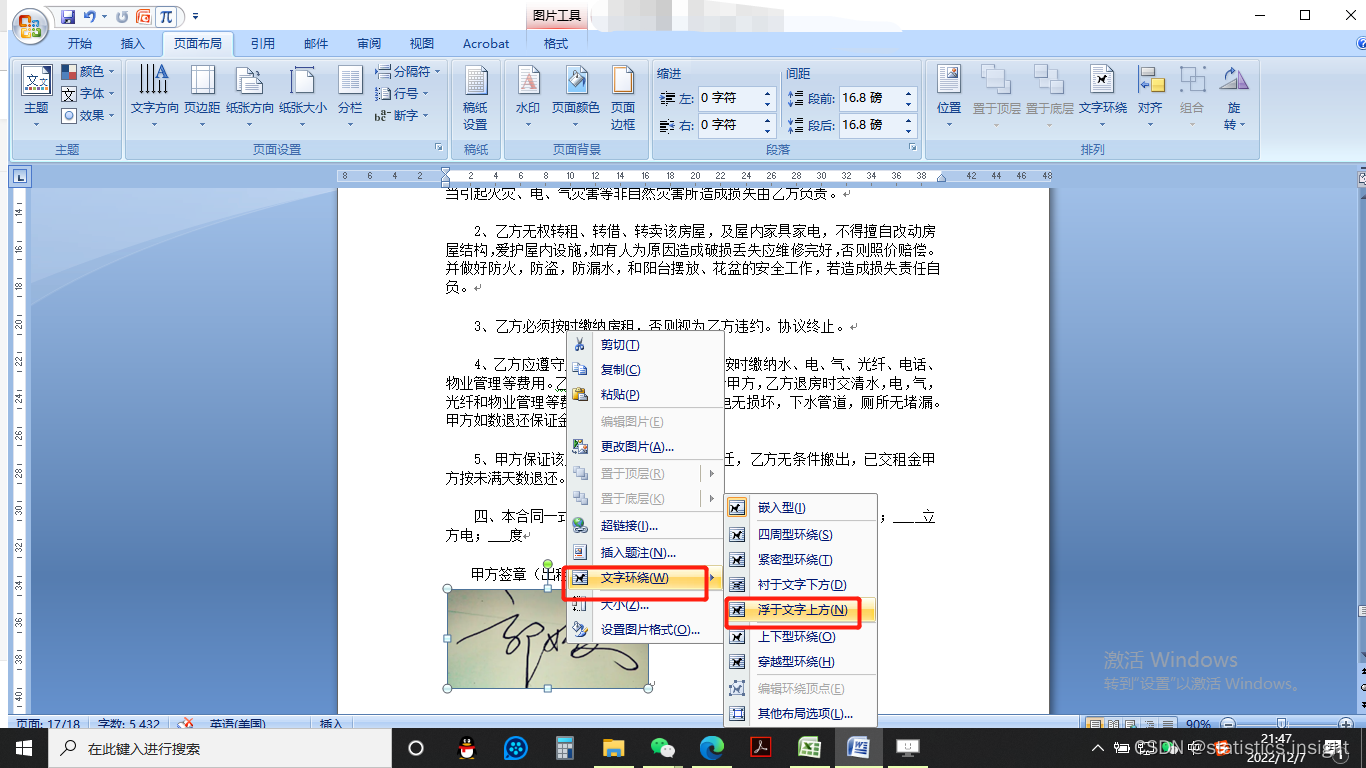Open Text Direction (文字方向) options

(154, 96)
